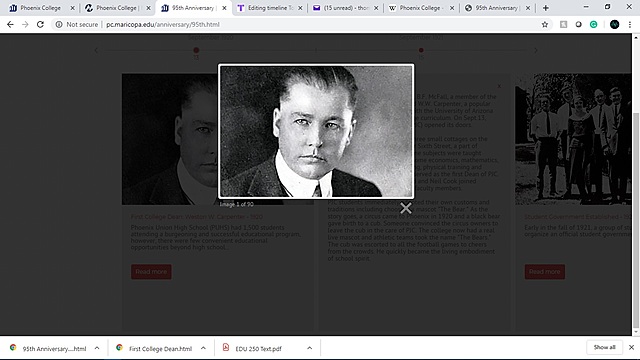The image size is (640, 360).
Task: Bookmark this page with the star icon
Action: click(544, 24)
